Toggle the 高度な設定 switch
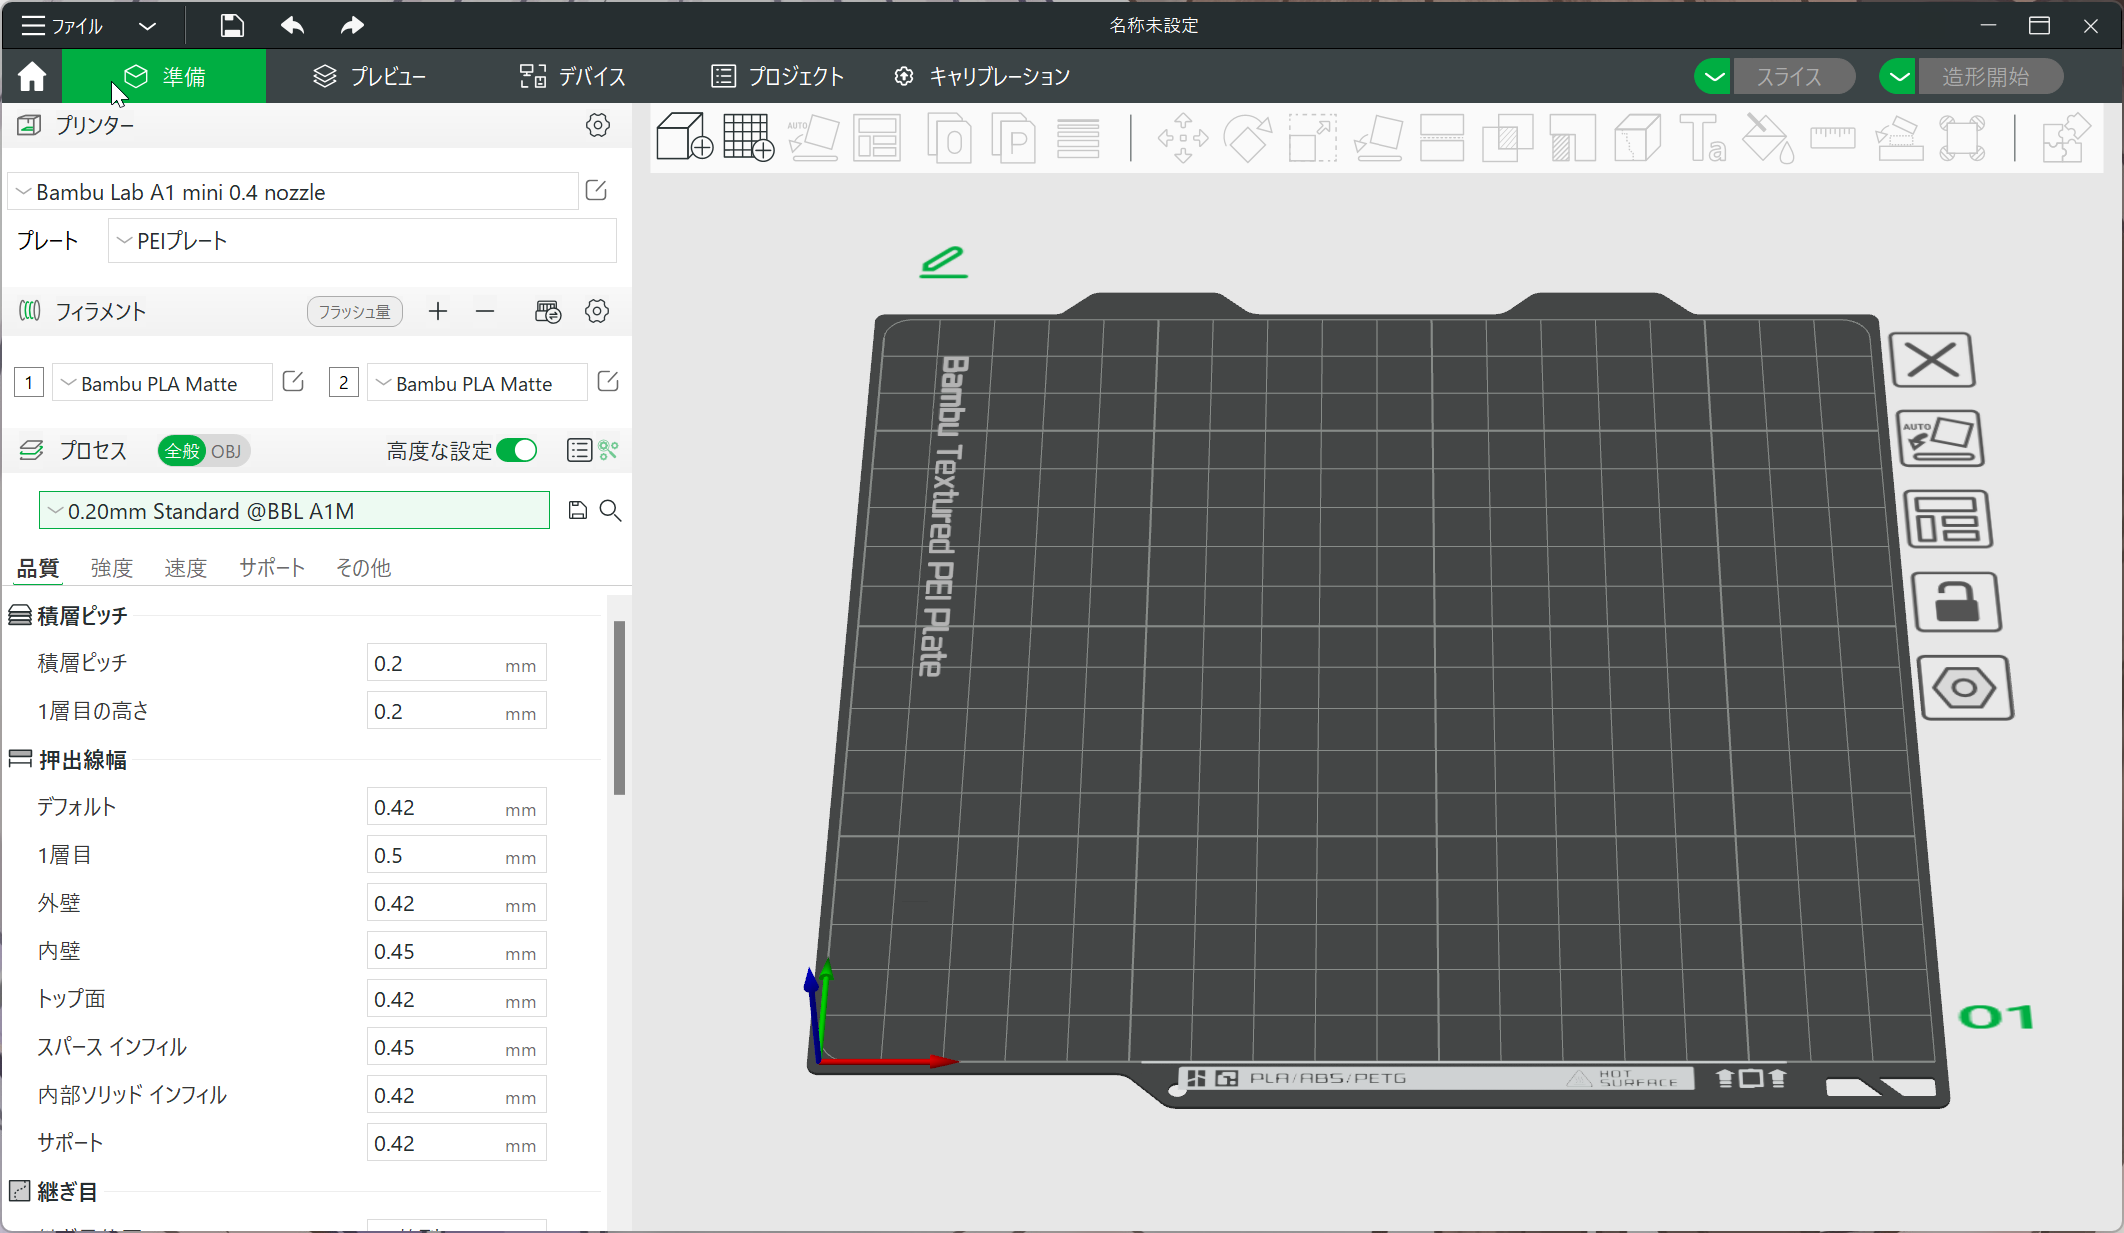Image resolution: width=2124 pixels, height=1233 pixels. coord(517,451)
